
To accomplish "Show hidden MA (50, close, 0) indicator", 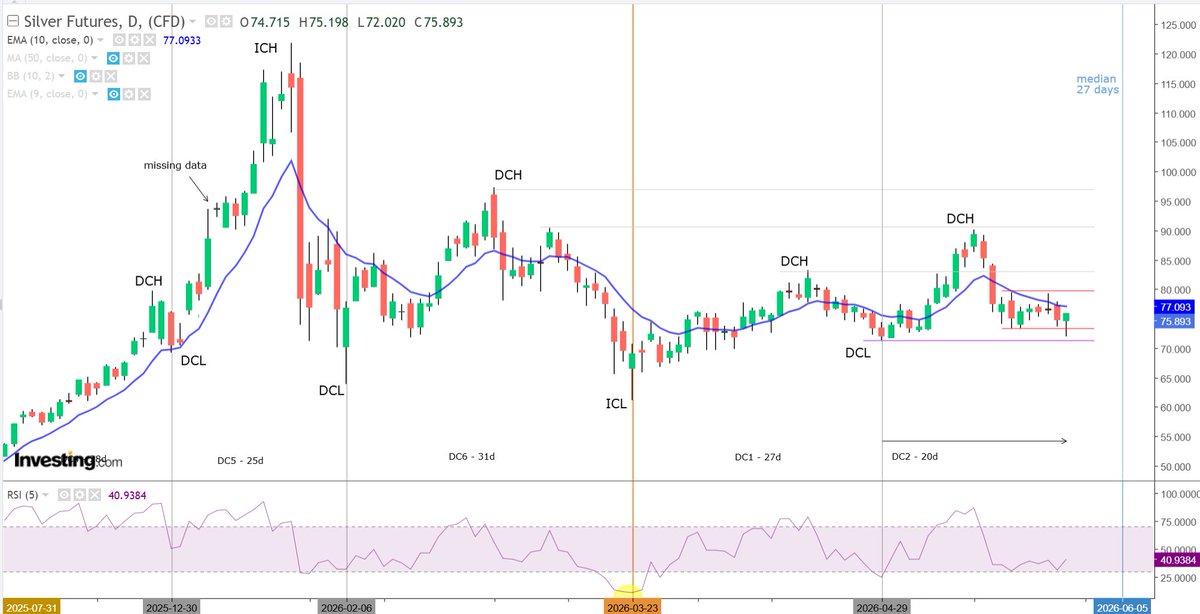I will pos(113,59).
